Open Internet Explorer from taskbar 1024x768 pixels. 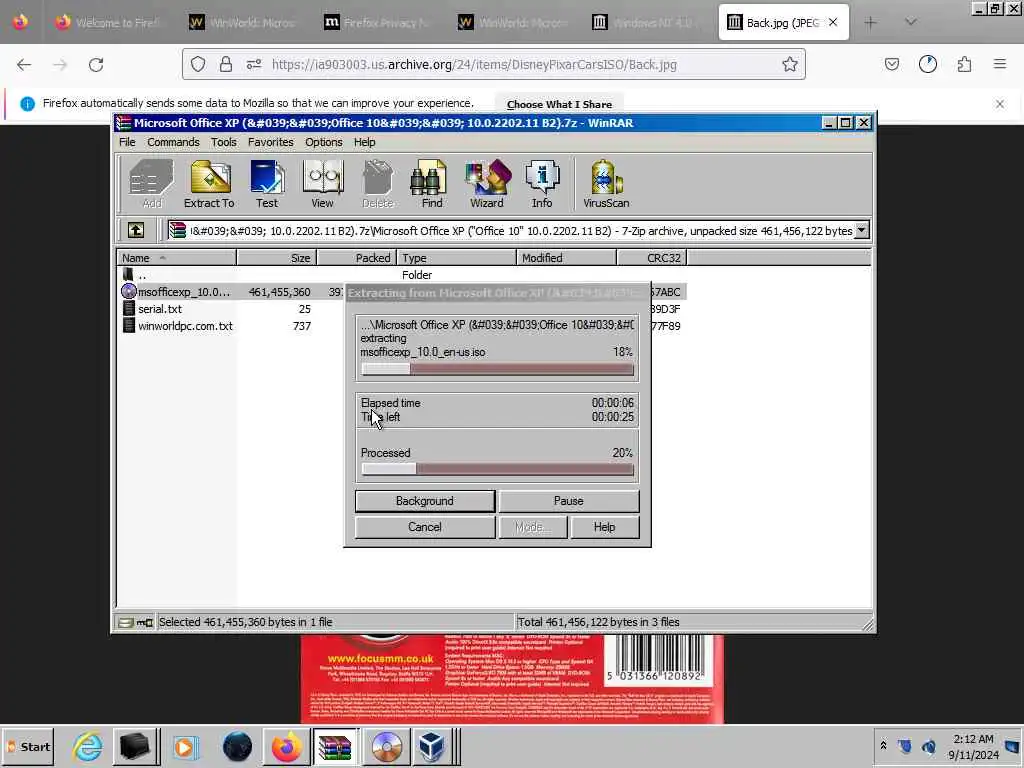(87, 746)
